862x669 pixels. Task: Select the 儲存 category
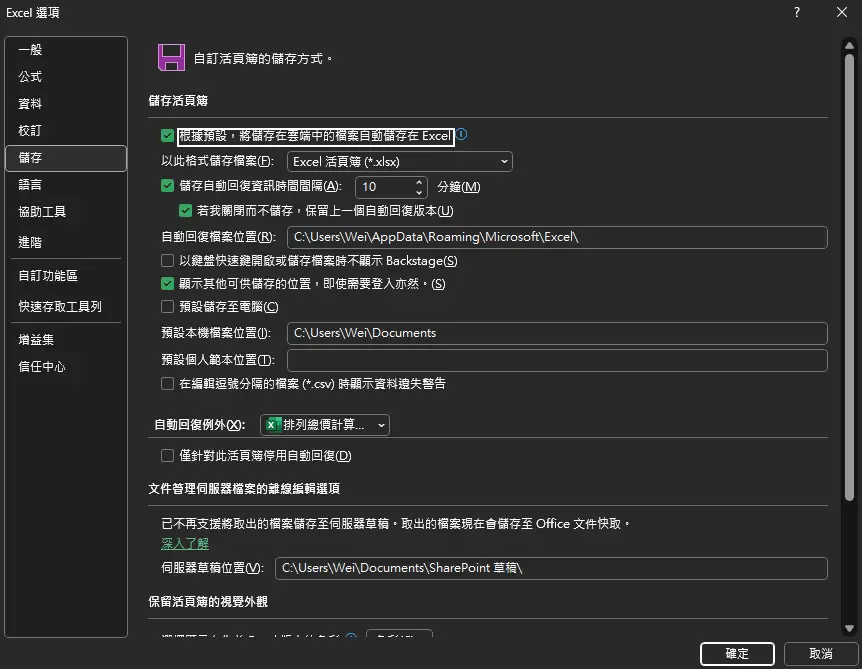[x=66, y=158]
